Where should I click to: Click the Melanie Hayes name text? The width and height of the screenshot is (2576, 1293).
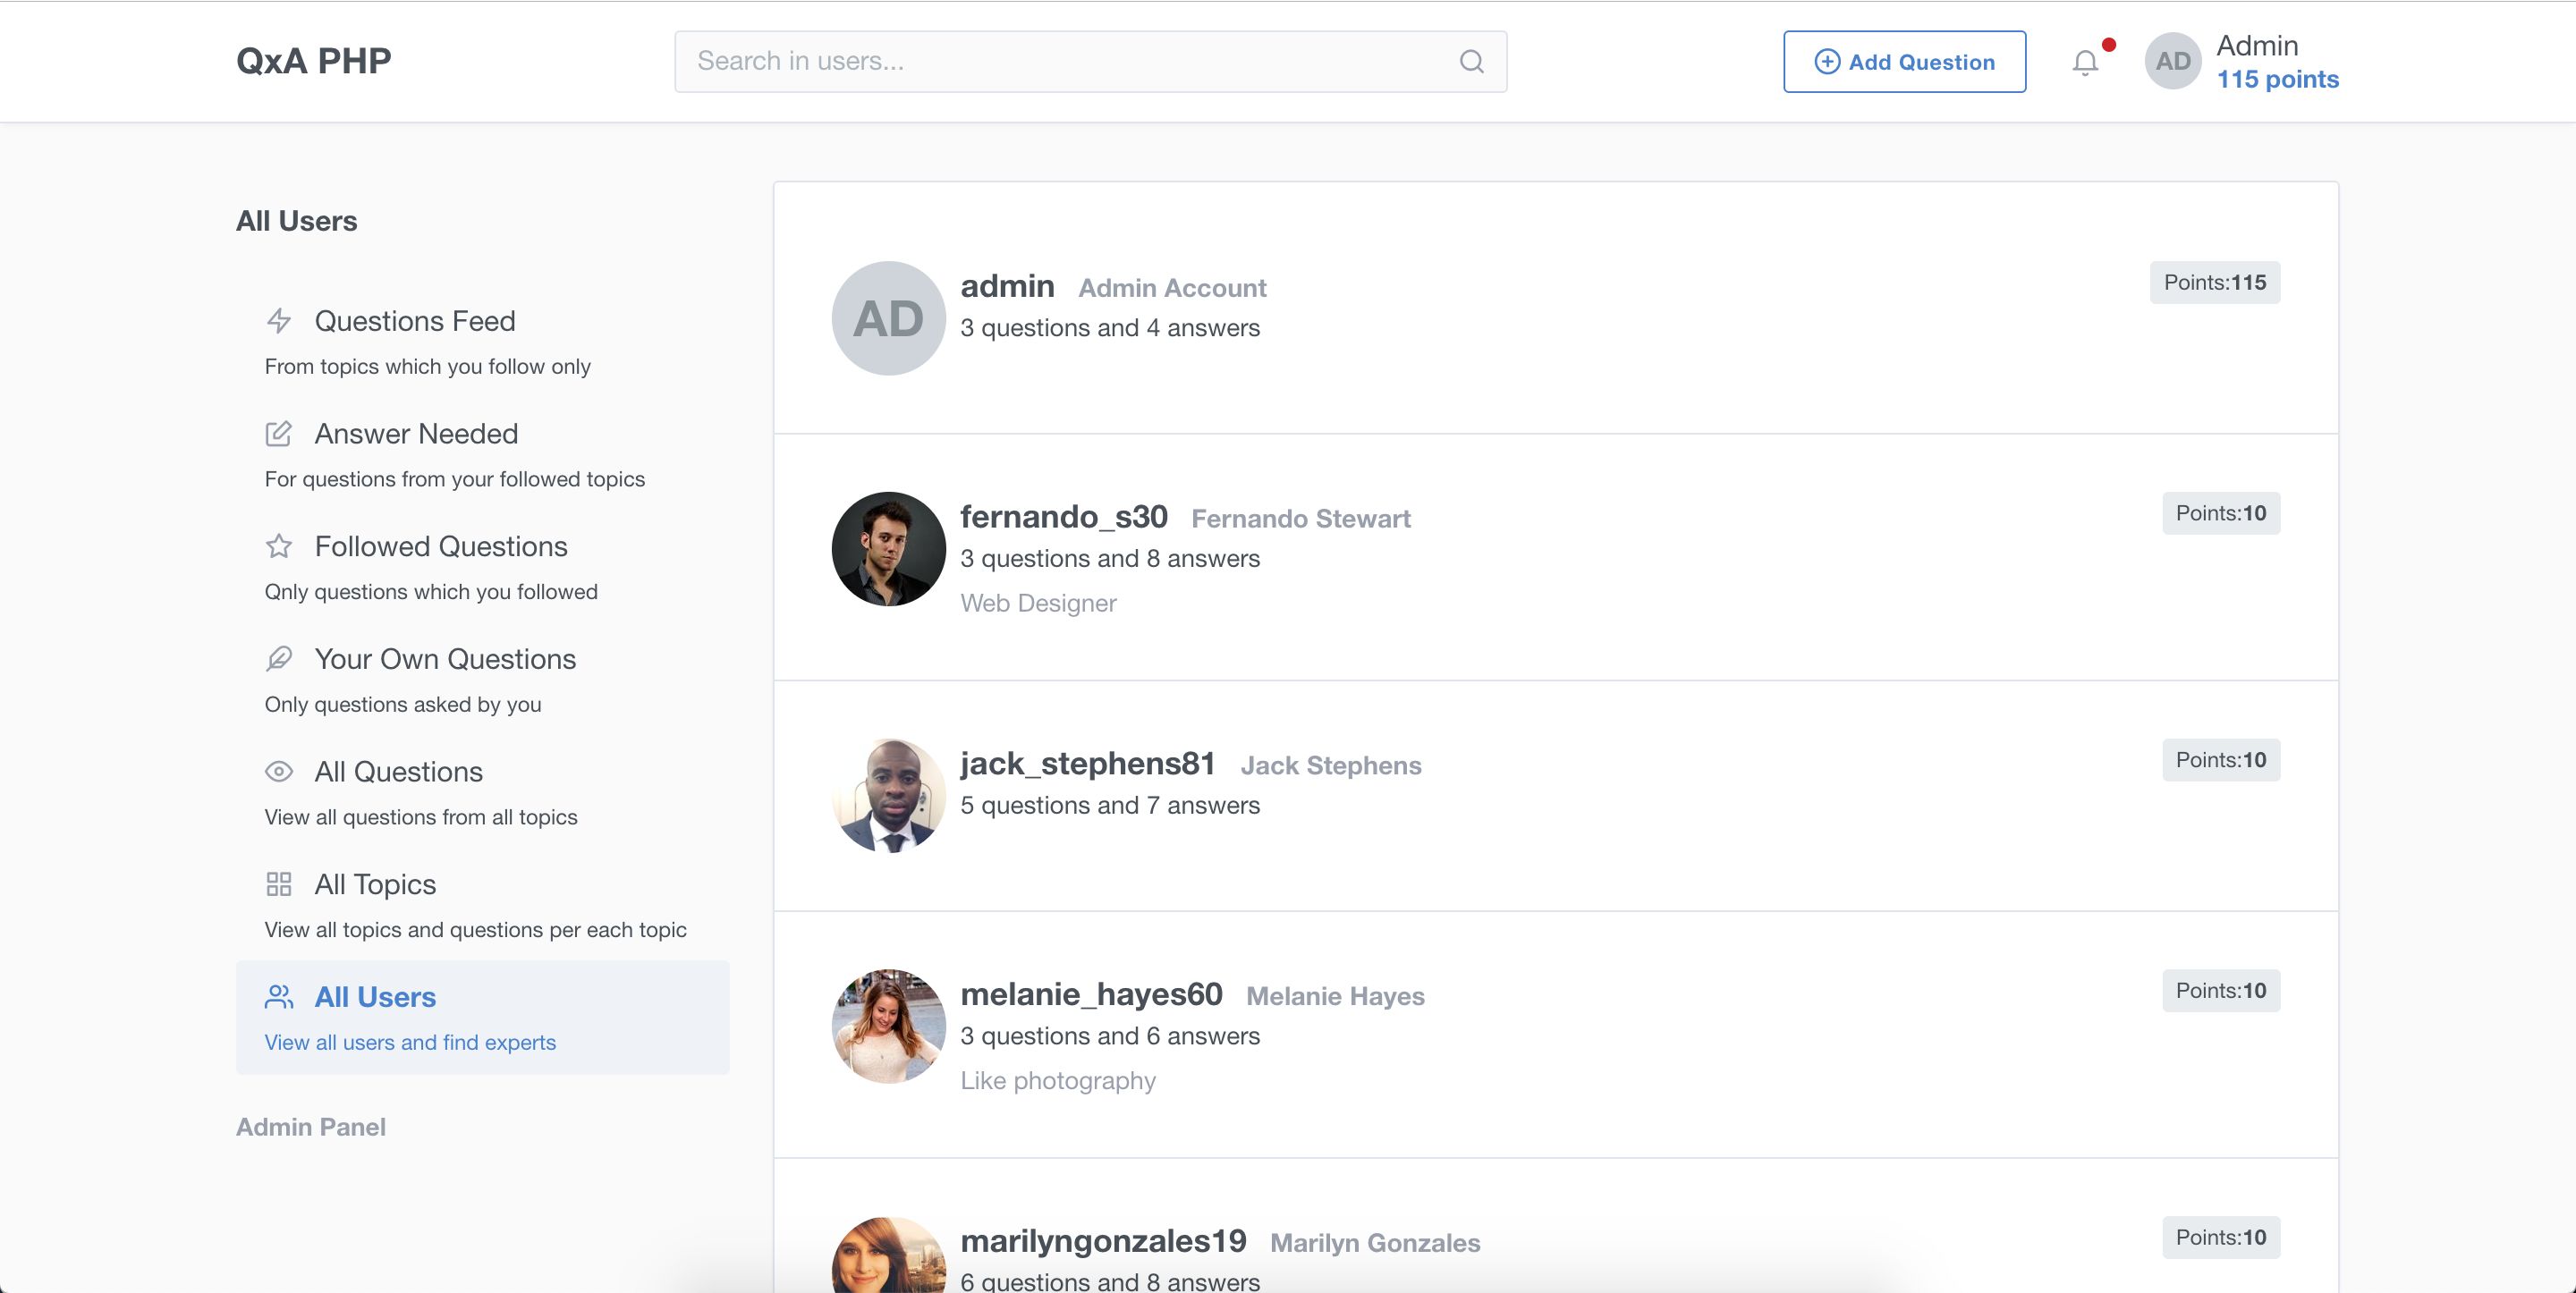(1335, 996)
